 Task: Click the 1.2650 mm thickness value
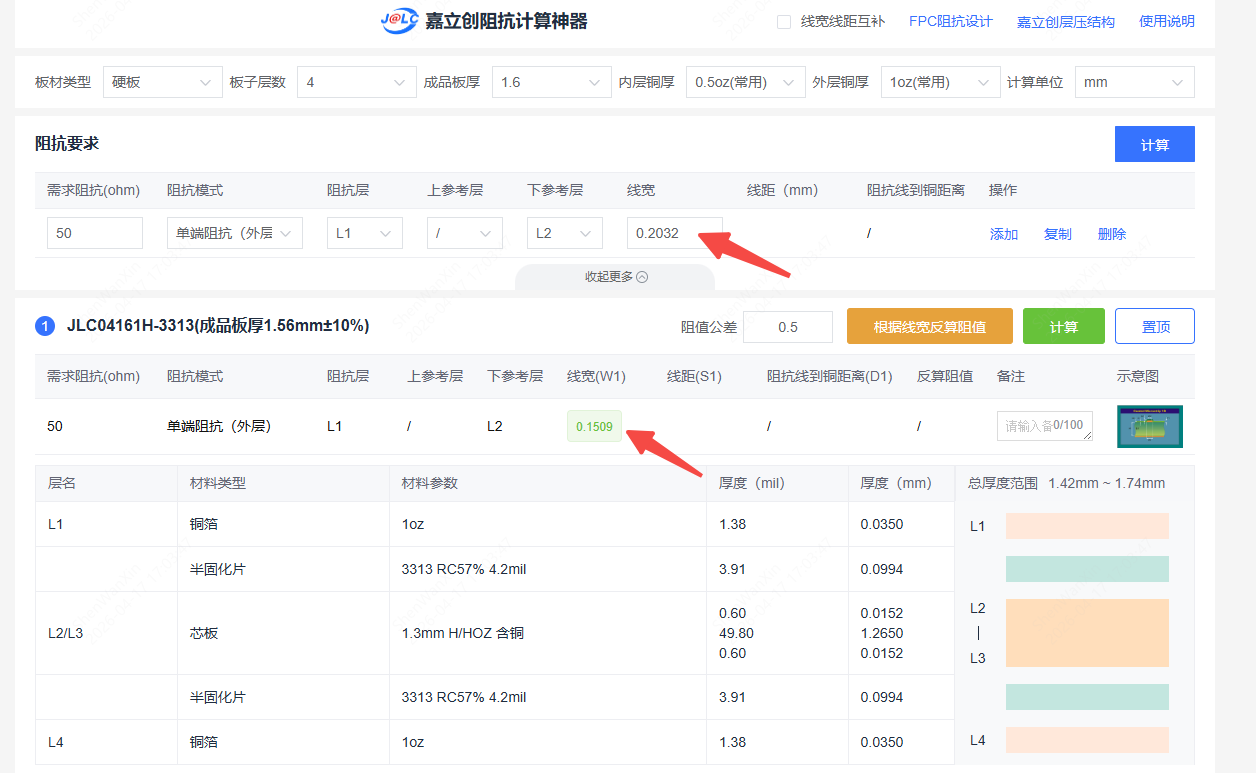pos(882,633)
